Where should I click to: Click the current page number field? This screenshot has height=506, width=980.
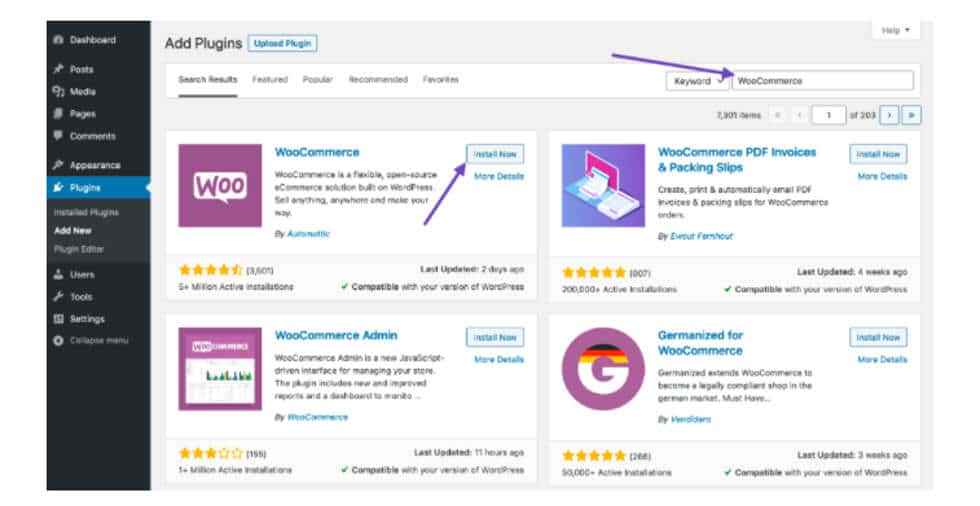[x=829, y=116]
